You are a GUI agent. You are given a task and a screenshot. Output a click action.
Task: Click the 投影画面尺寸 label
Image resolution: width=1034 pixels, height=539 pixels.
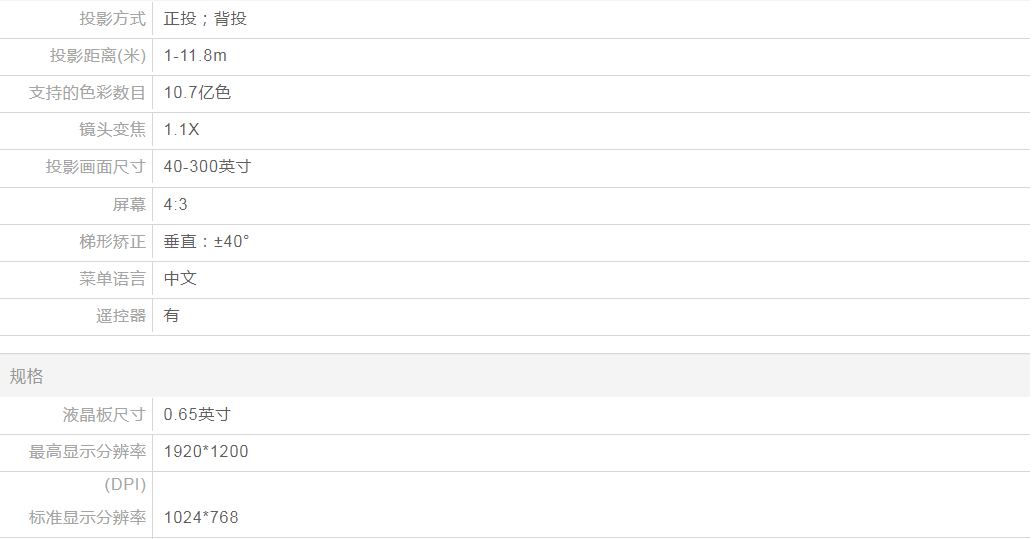pyautogui.click(x=96, y=167)
